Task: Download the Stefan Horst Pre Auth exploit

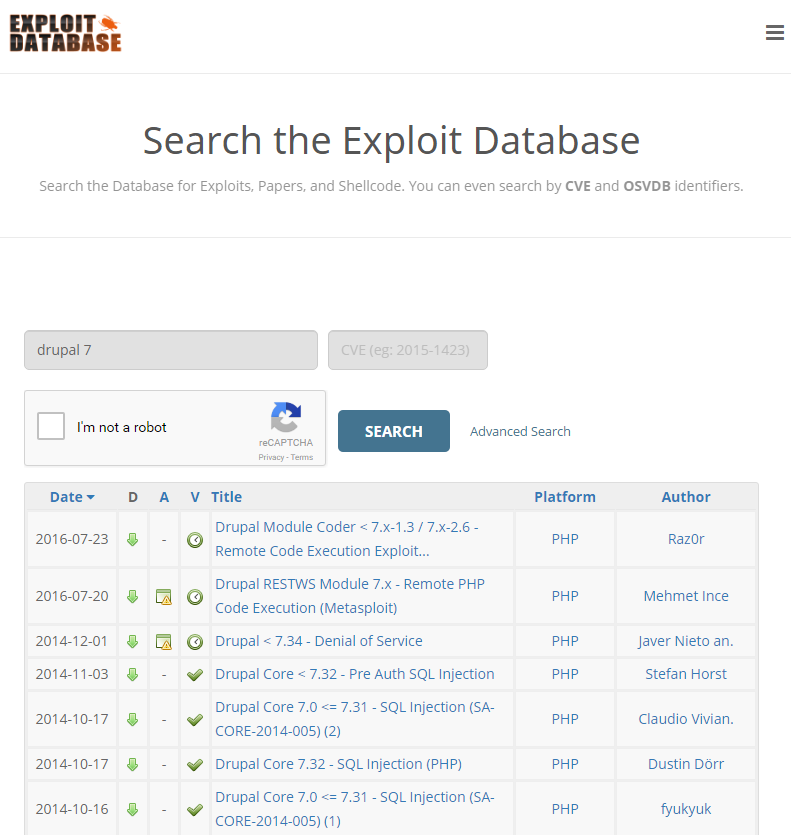Action: [x=133, y=674]
